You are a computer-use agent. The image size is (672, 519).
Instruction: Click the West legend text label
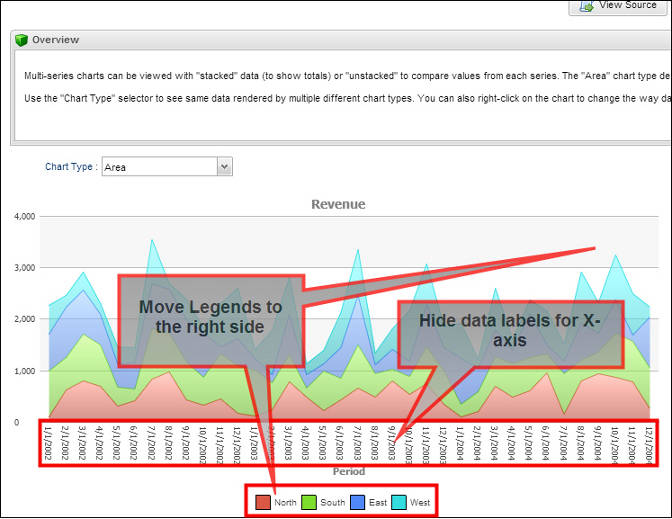[x=420, y=502]
